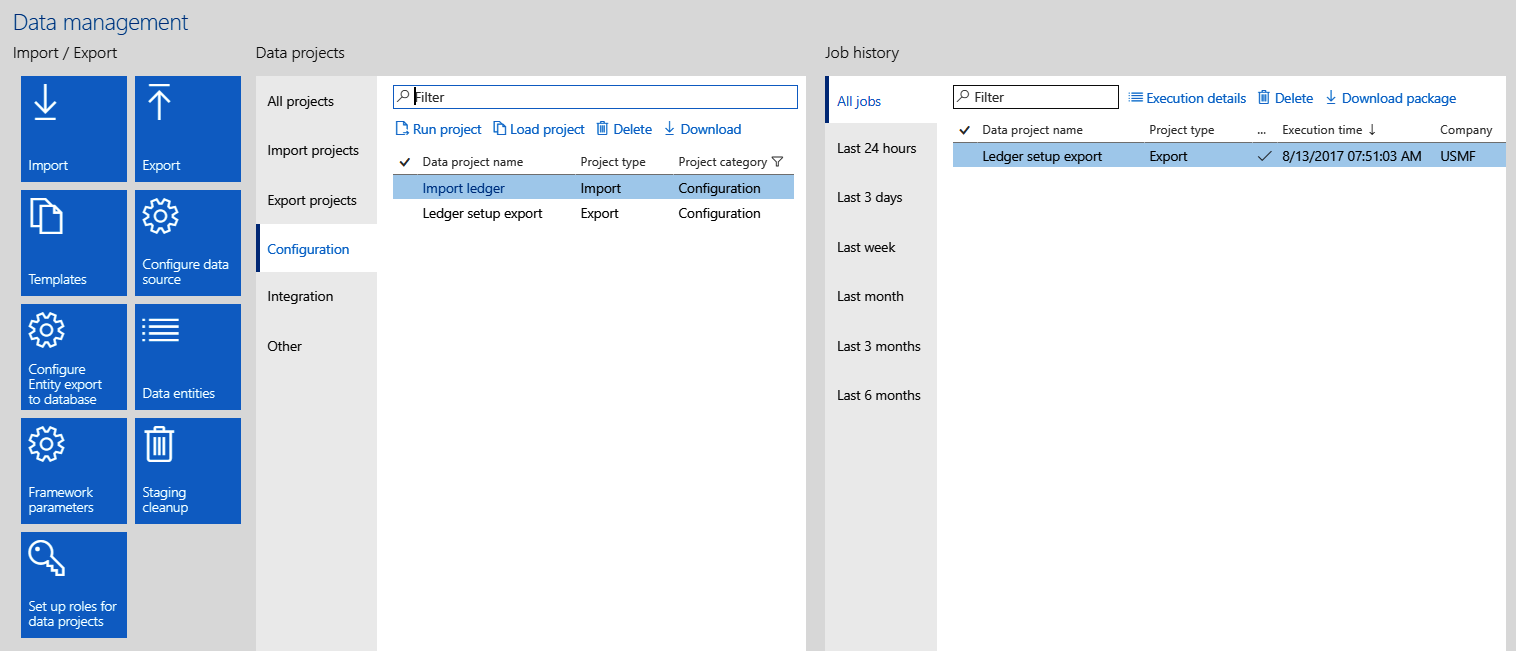Switch to the Import projects tab
Screen dimensions: 1516x651
[x=313, y=151]
